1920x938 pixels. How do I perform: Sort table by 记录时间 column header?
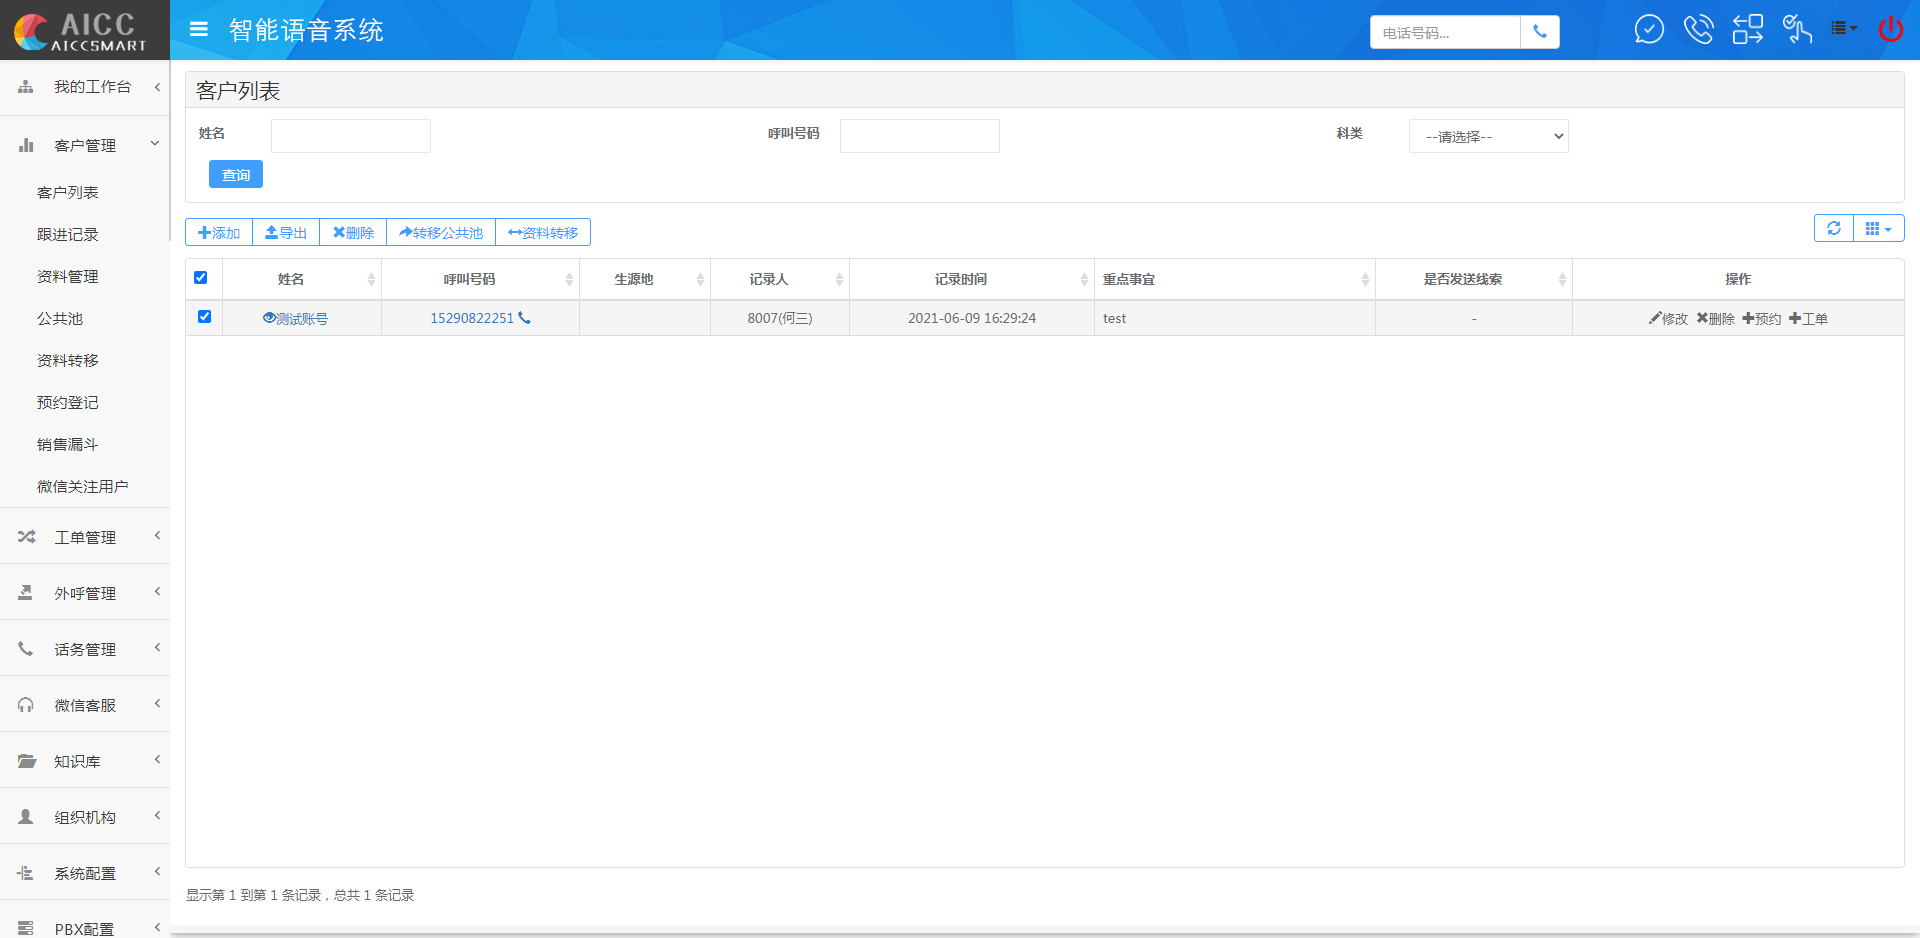point(961,279)
